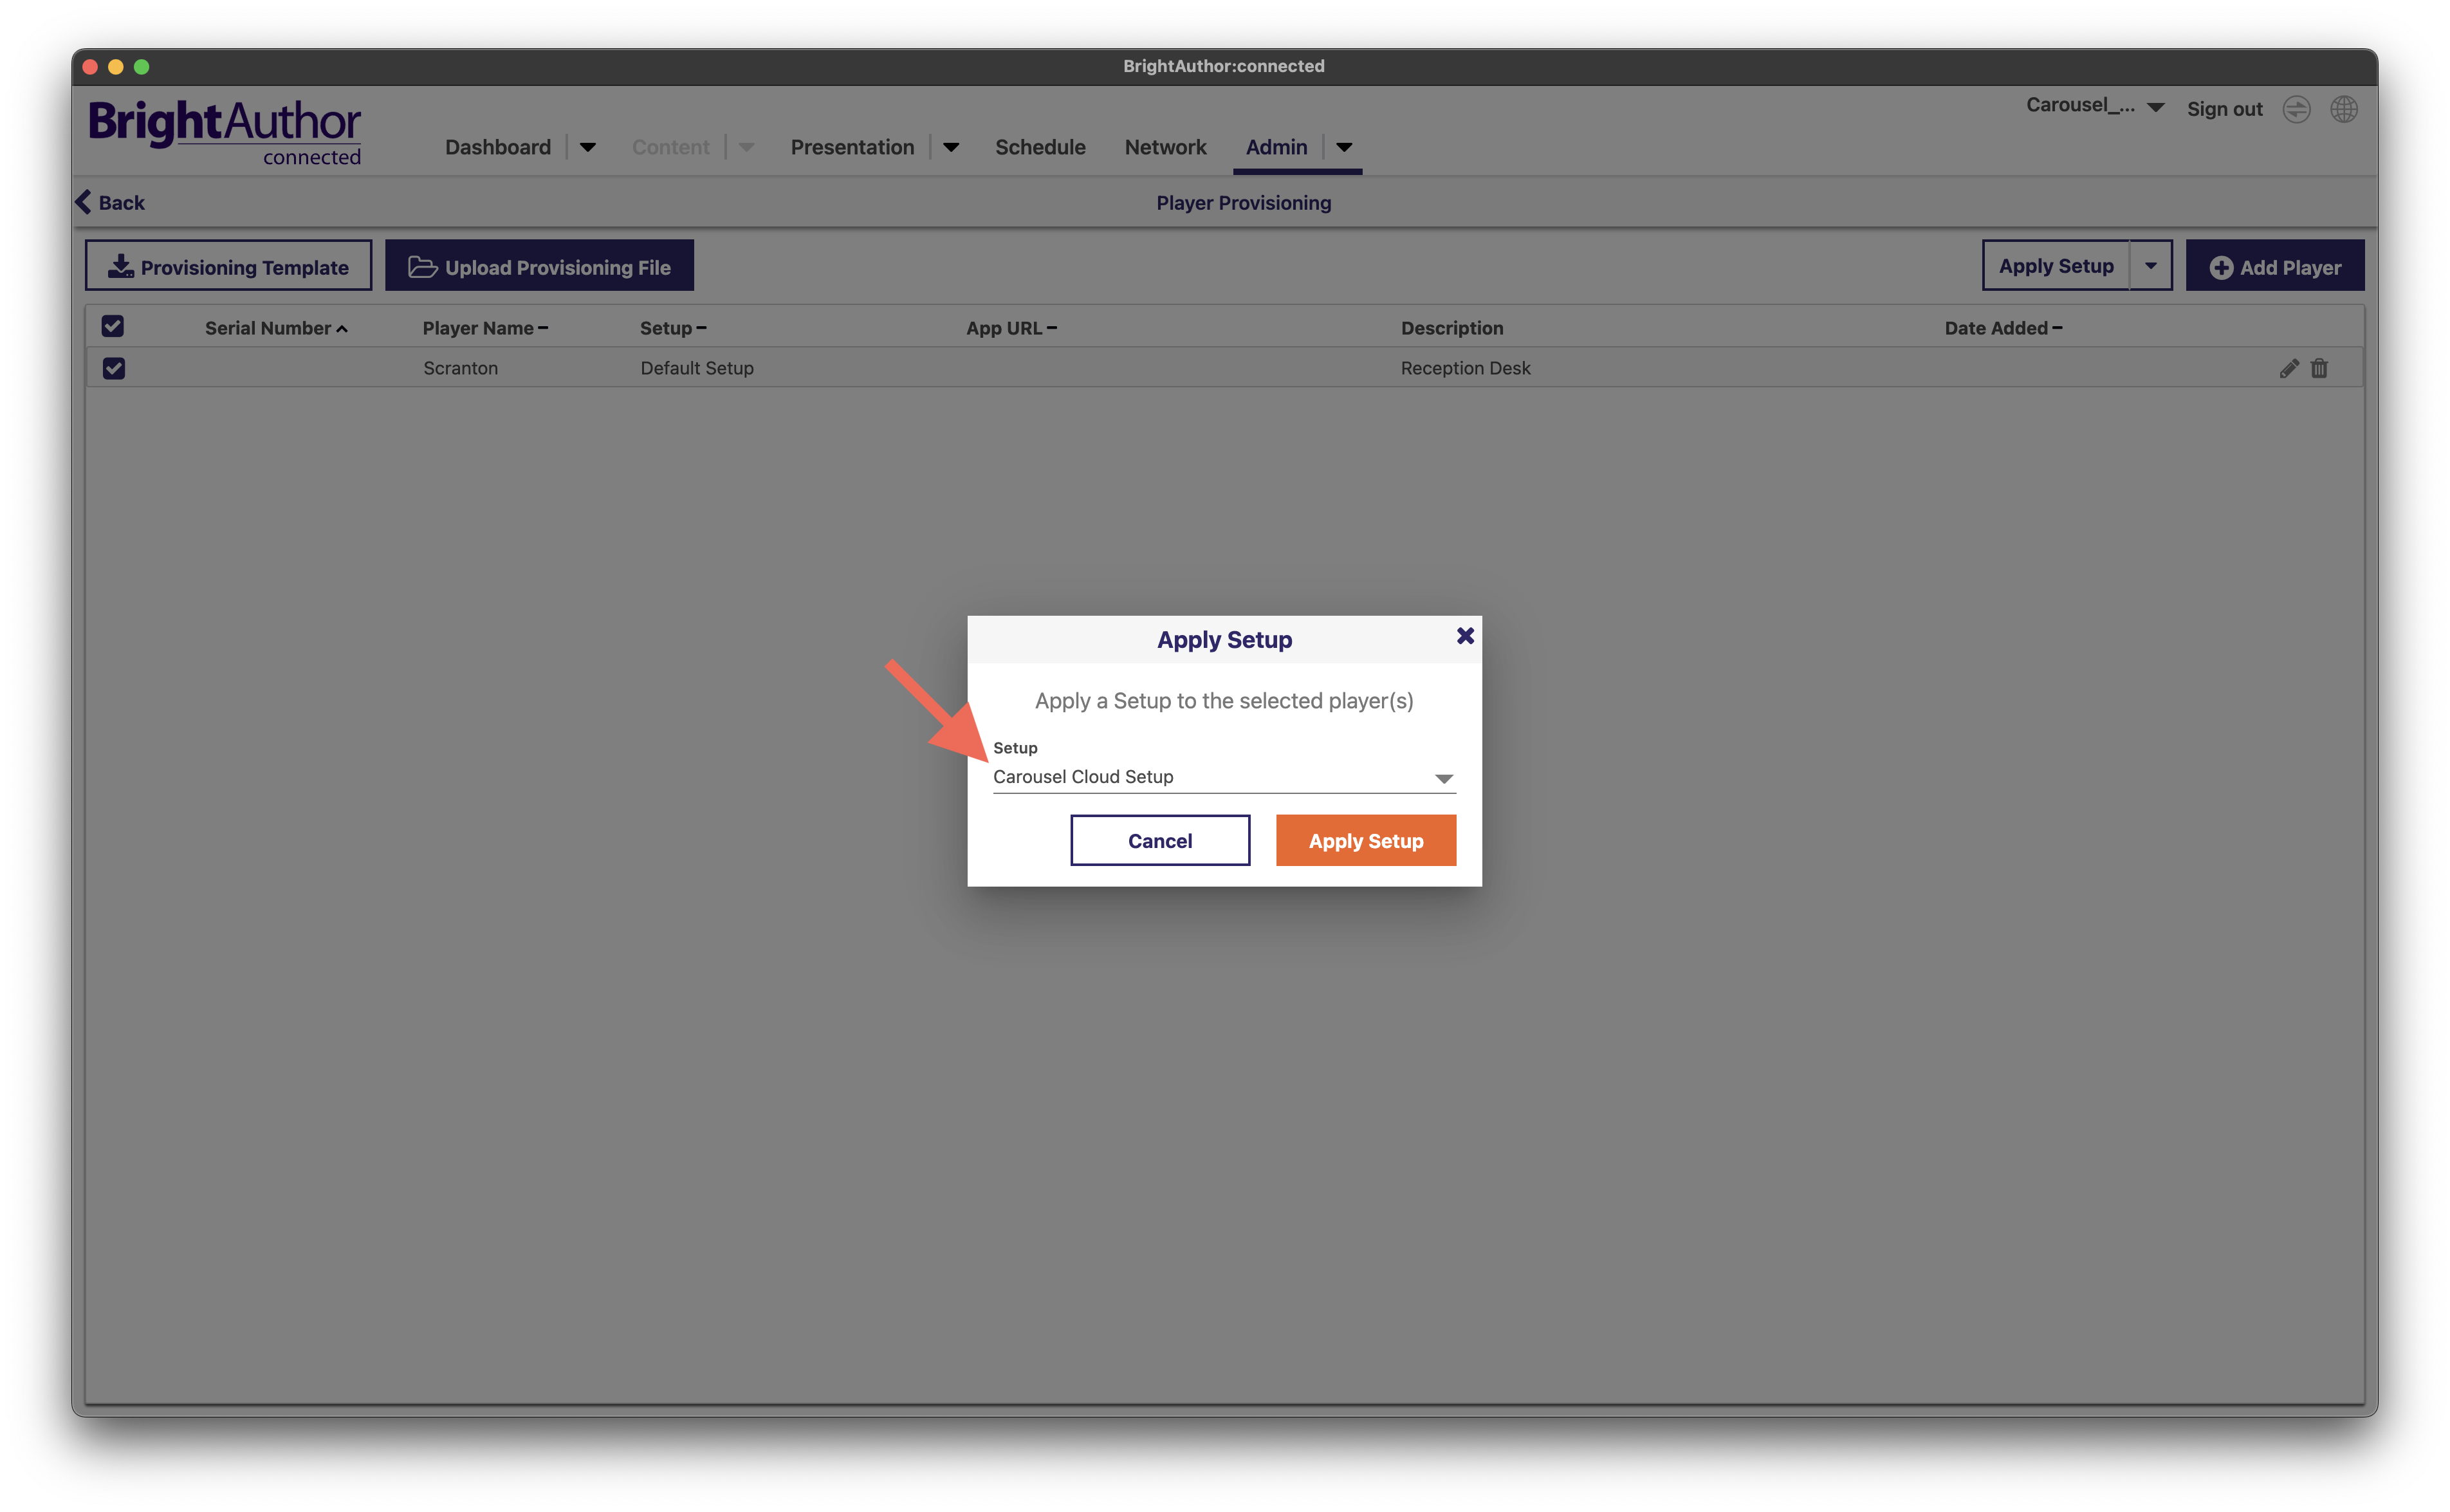Close the Apply Setup dialog with X
Screen dimensions: 2450x1512
(1465, 636)
